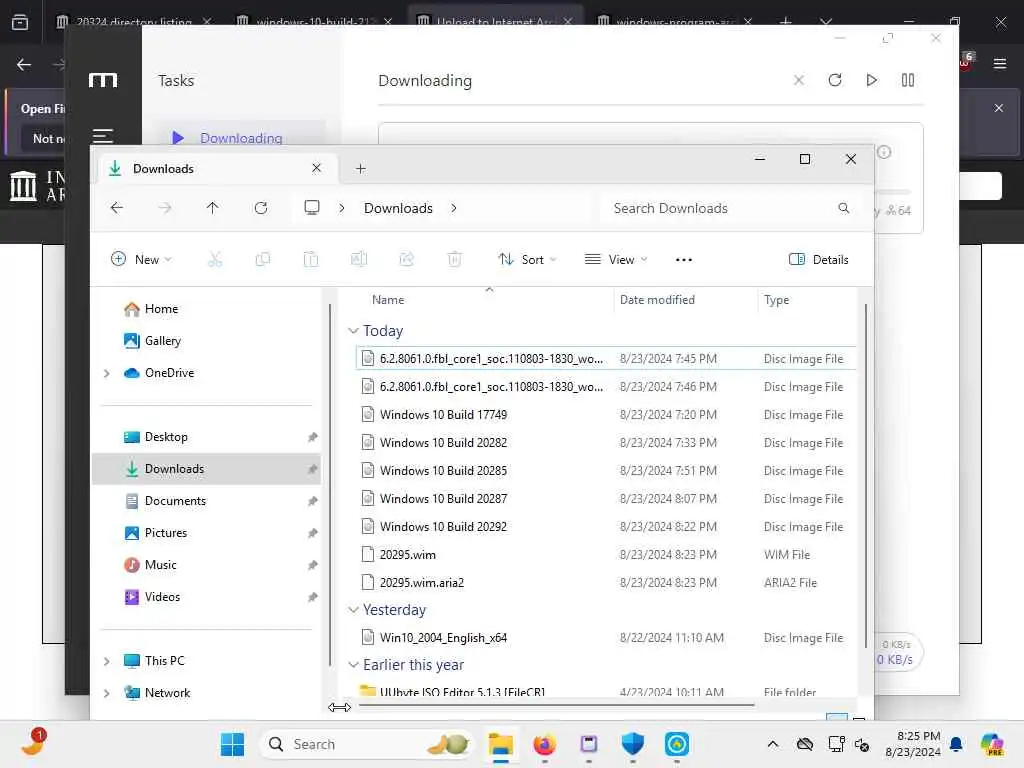Sort files by Date modified column

coord(657,300)
